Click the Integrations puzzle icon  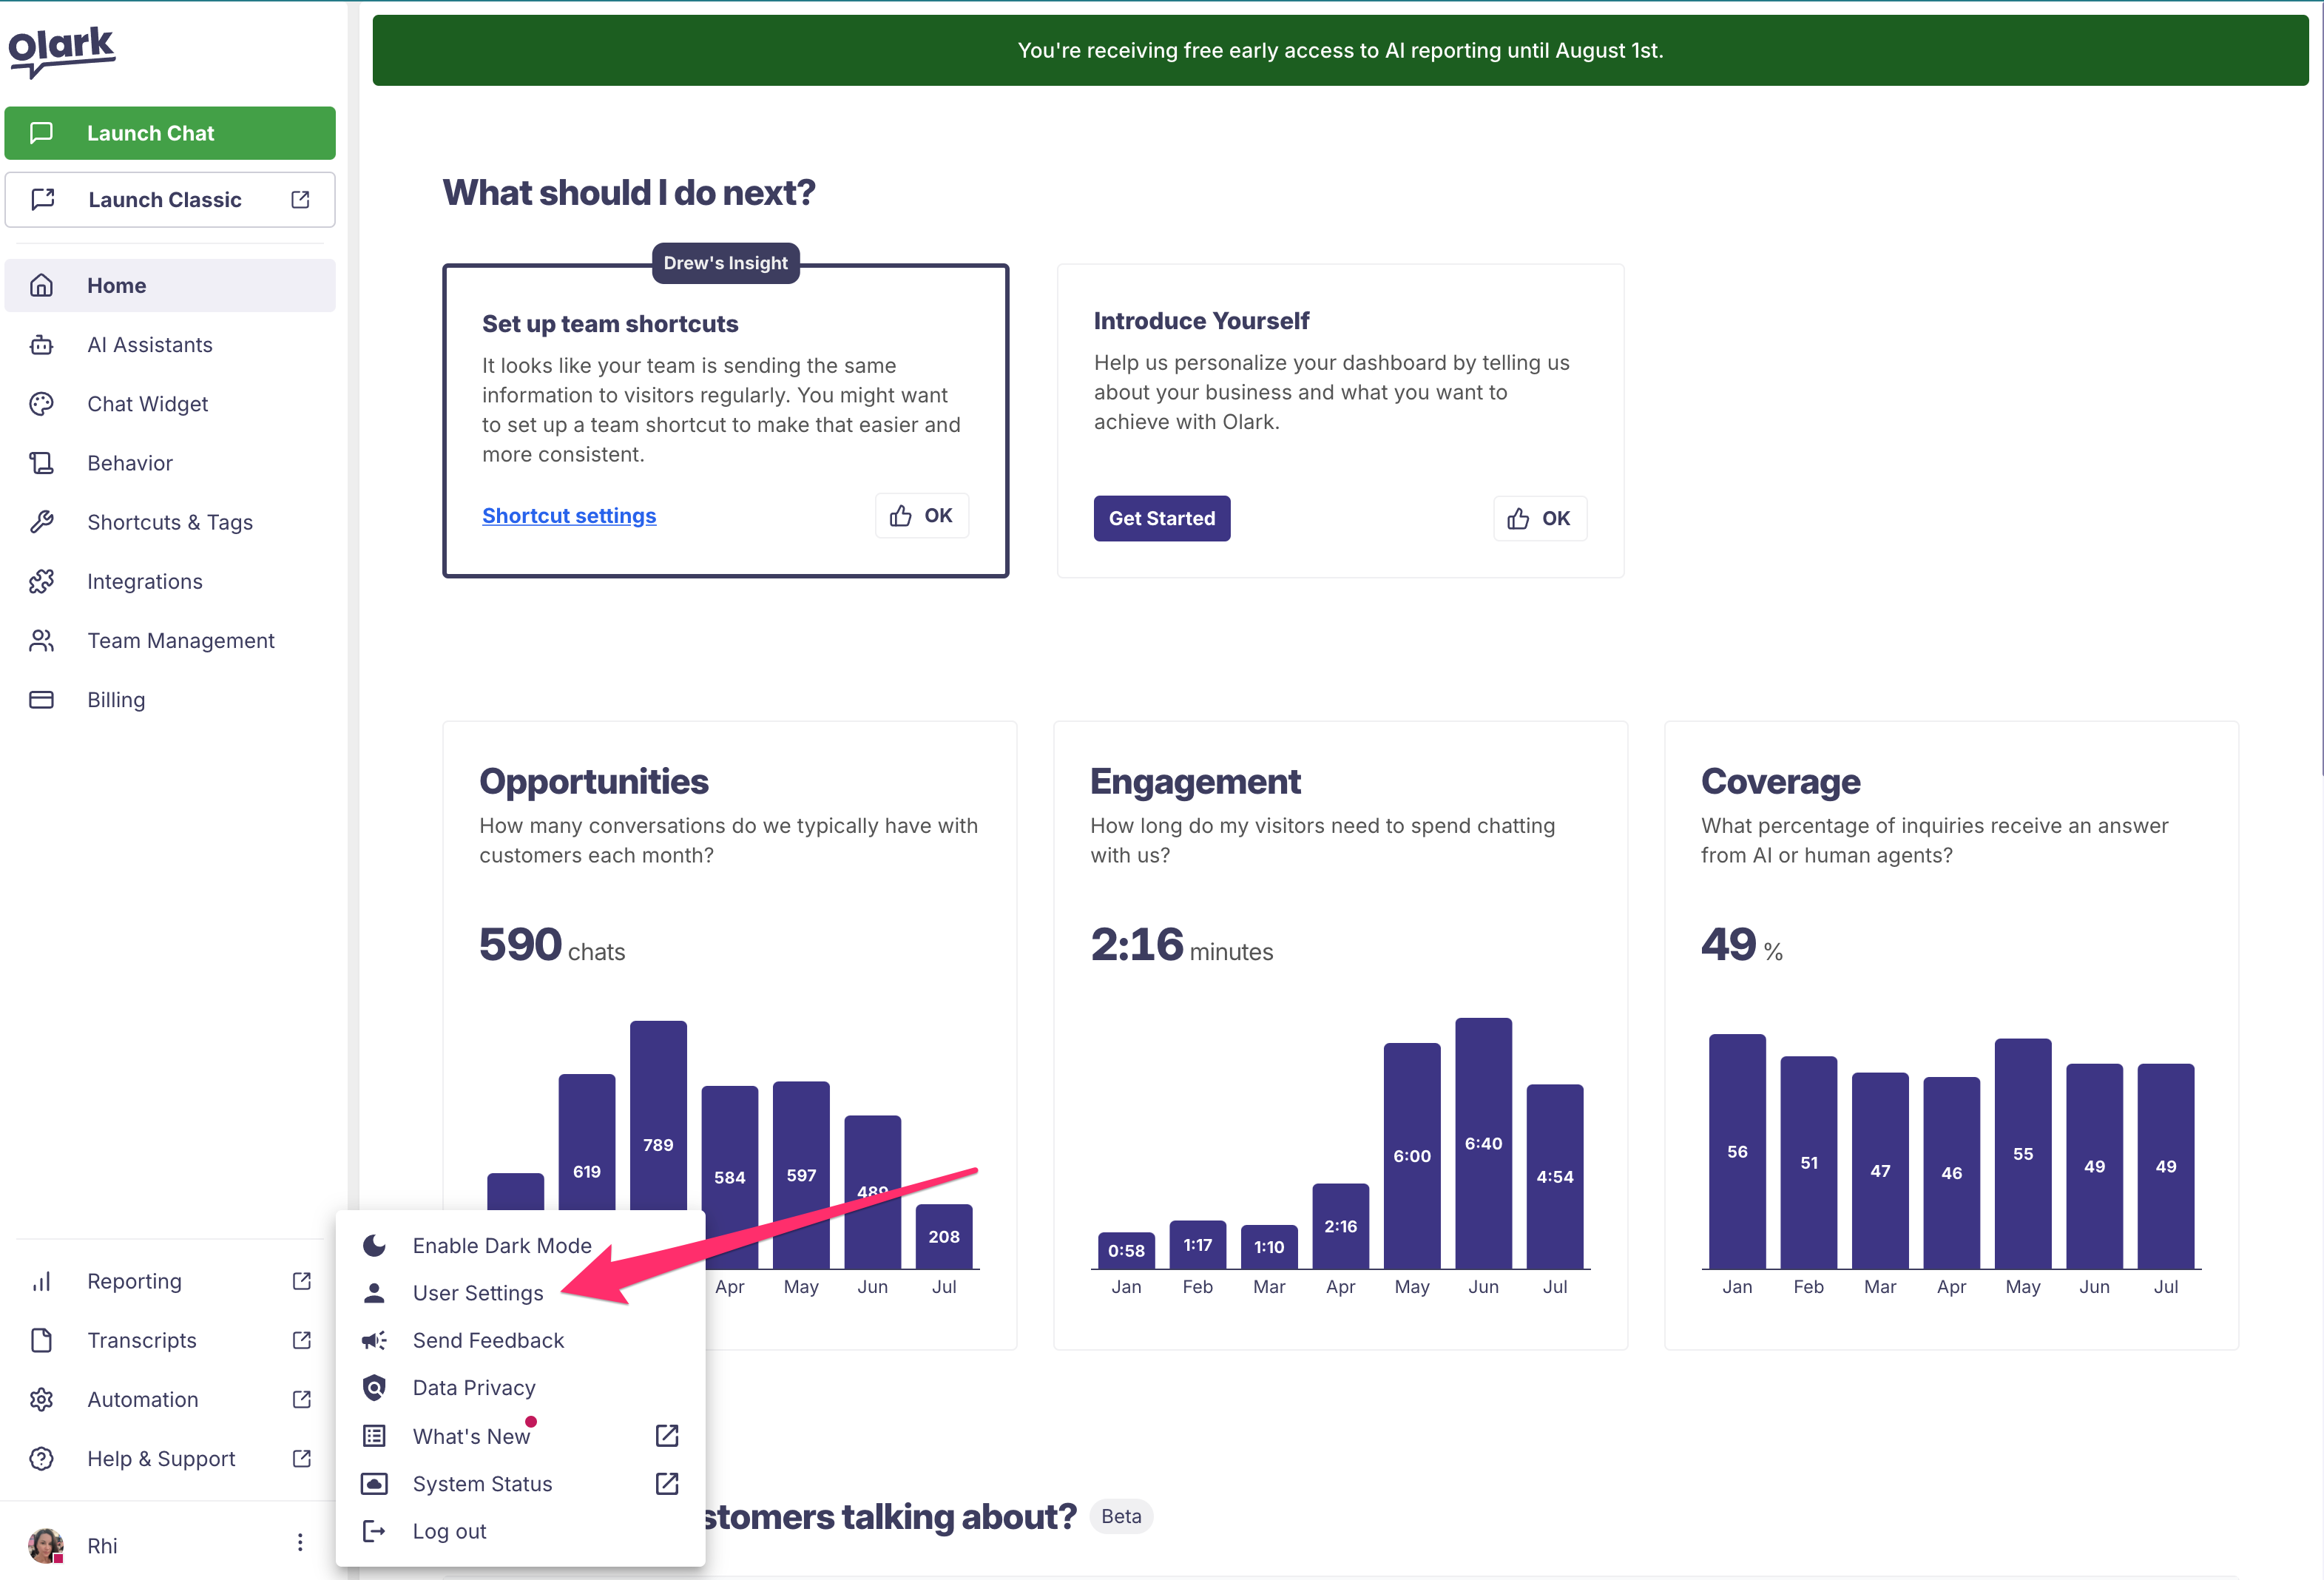point(41,582)
